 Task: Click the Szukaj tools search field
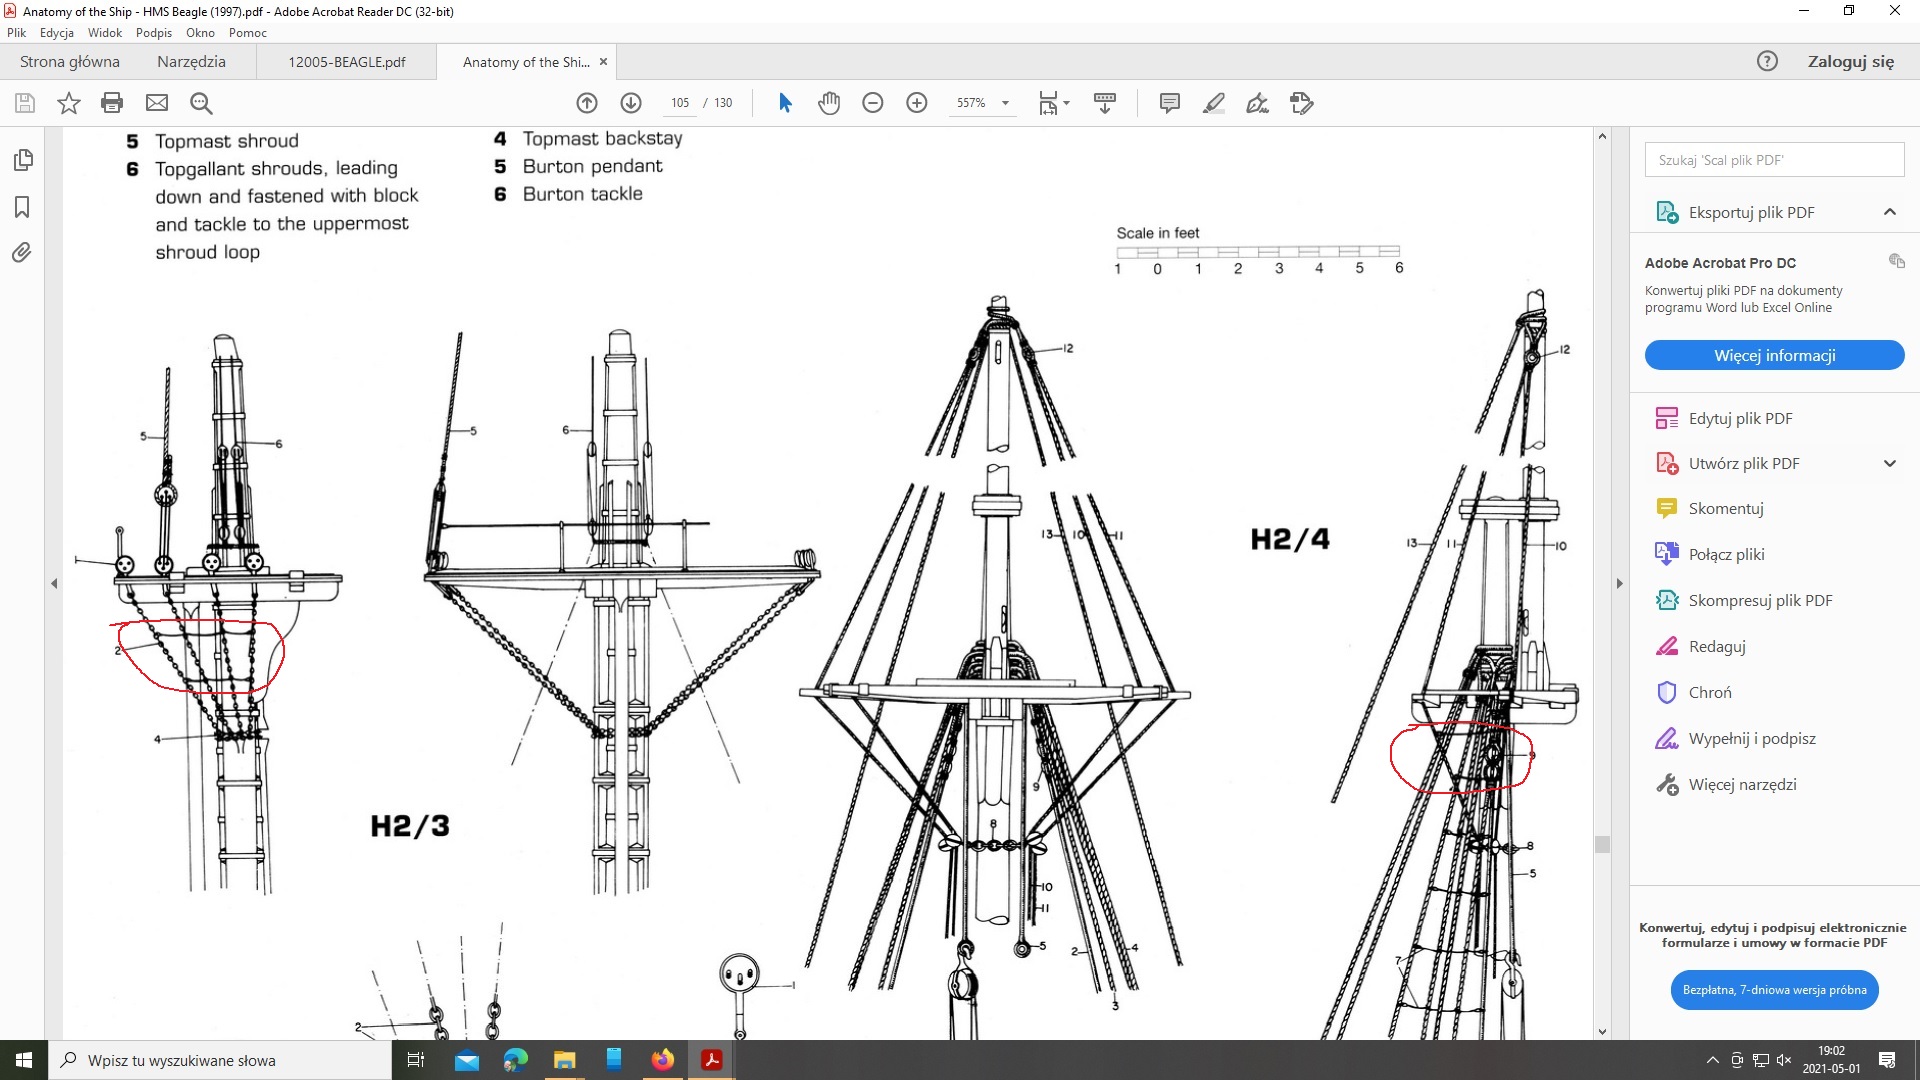[x=1773, y=160]
